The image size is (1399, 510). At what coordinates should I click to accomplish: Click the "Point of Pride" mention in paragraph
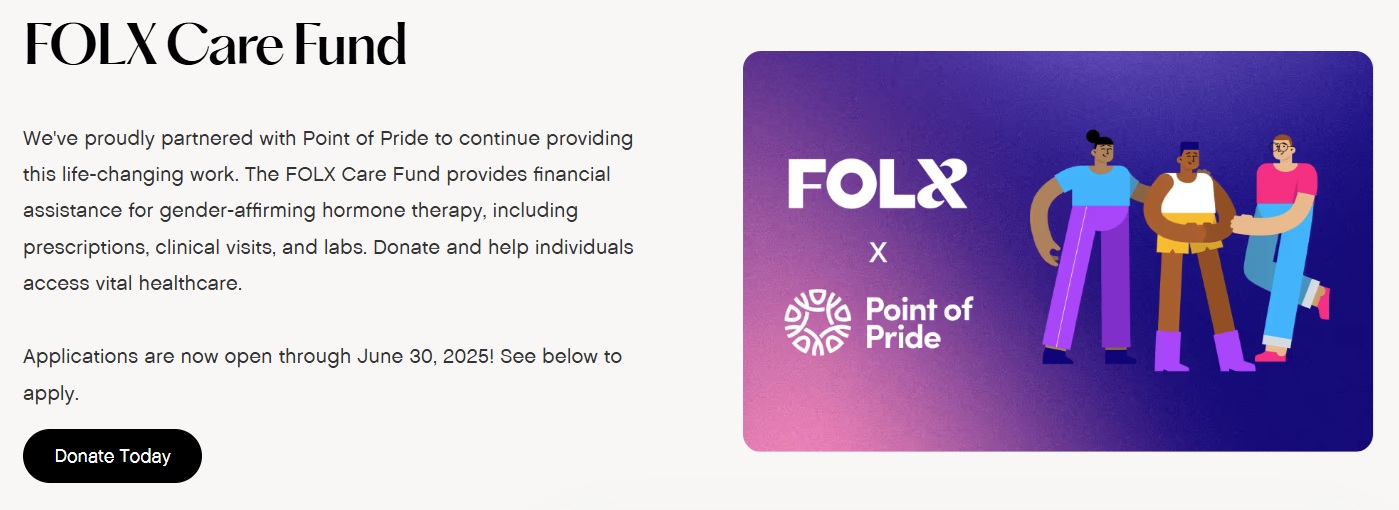tap(359, 138)
